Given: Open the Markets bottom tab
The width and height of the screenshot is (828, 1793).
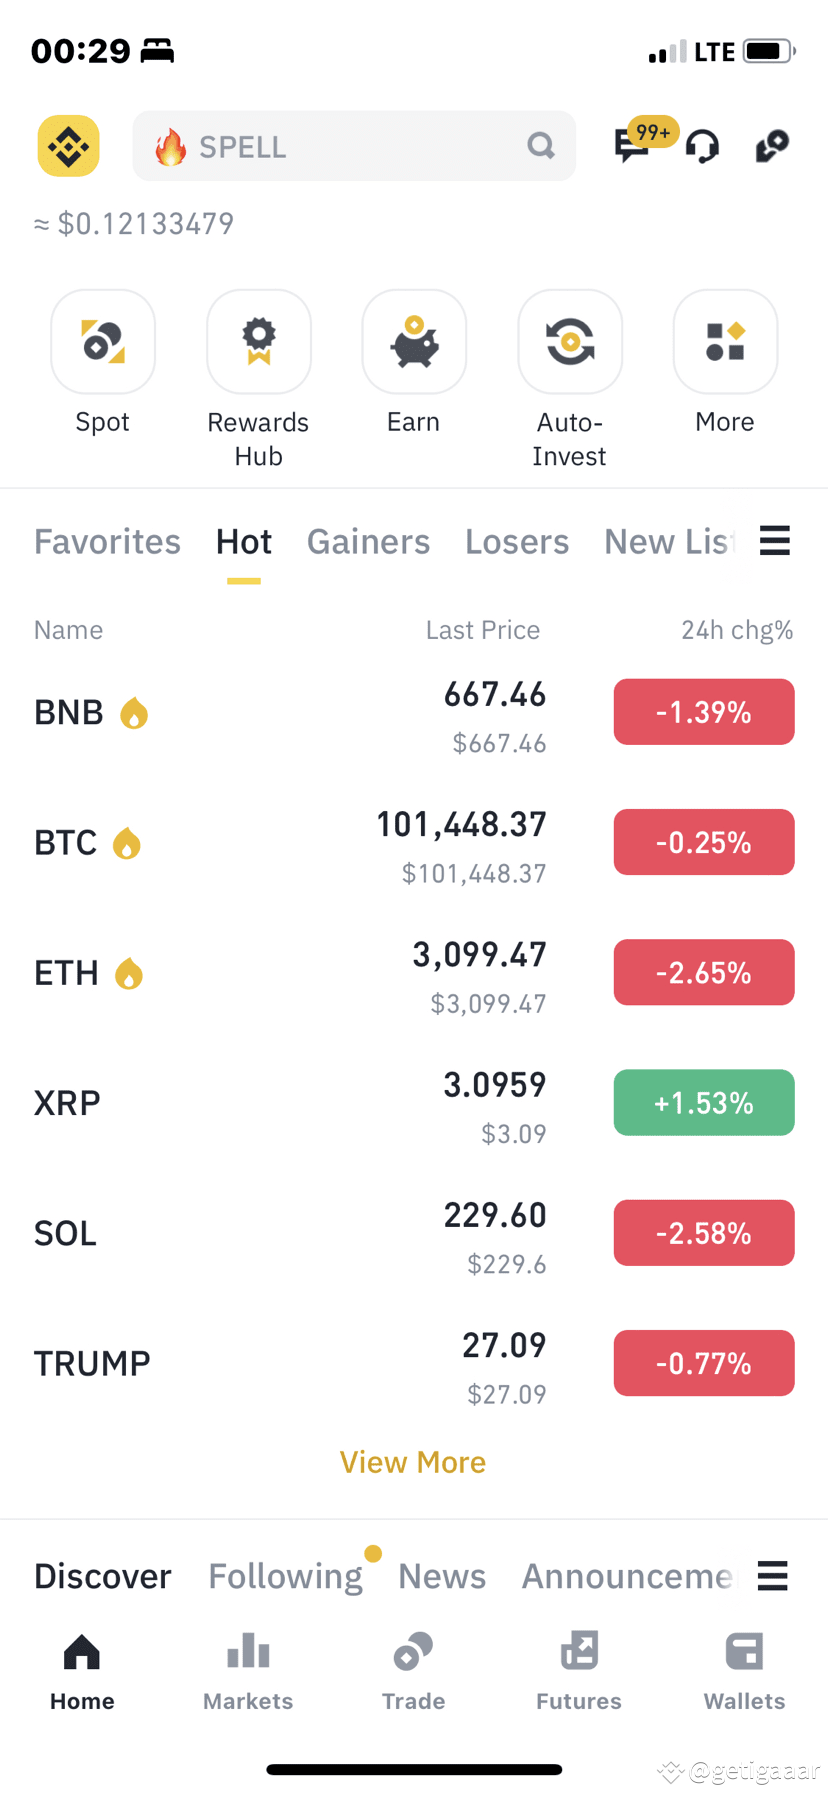Looking at the screenshot, I should point(248,1667).
